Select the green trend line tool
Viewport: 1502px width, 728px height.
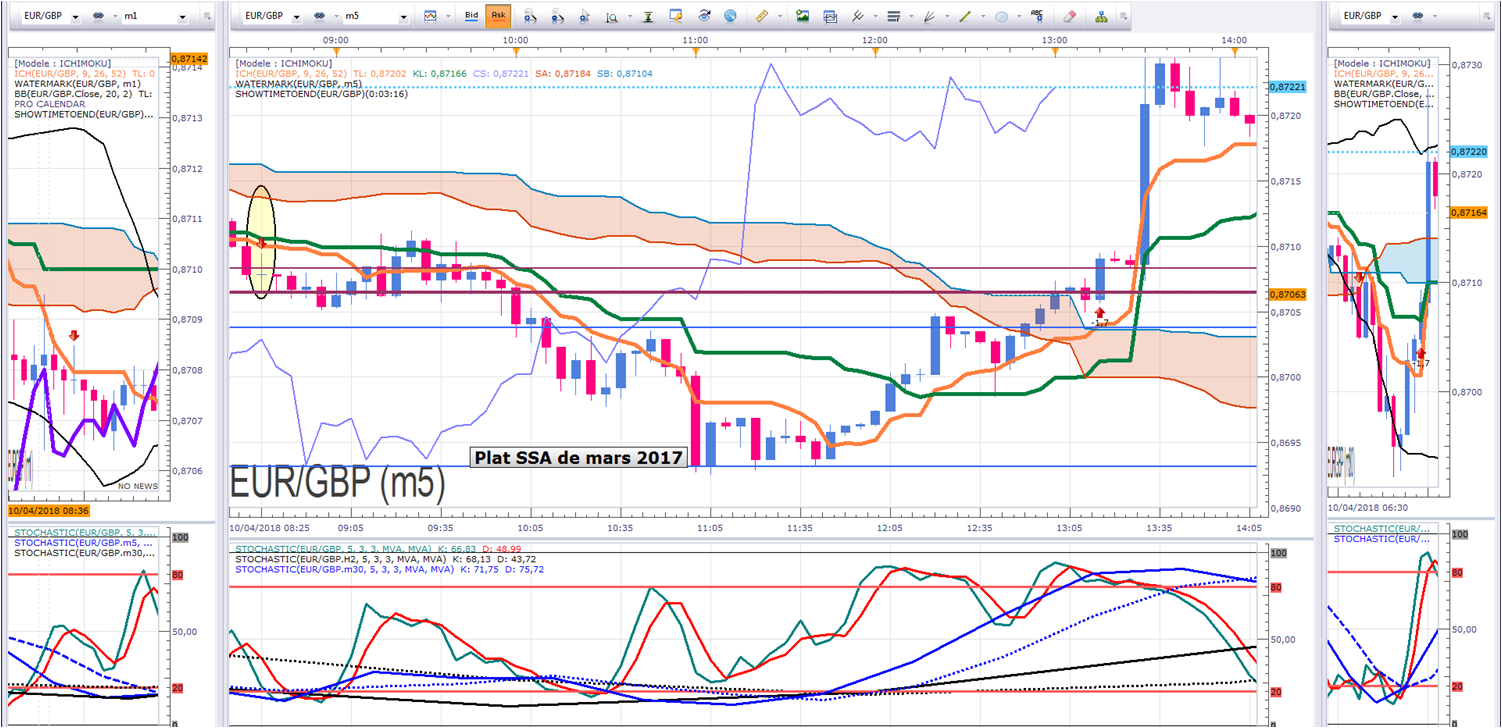click(965, 16)
